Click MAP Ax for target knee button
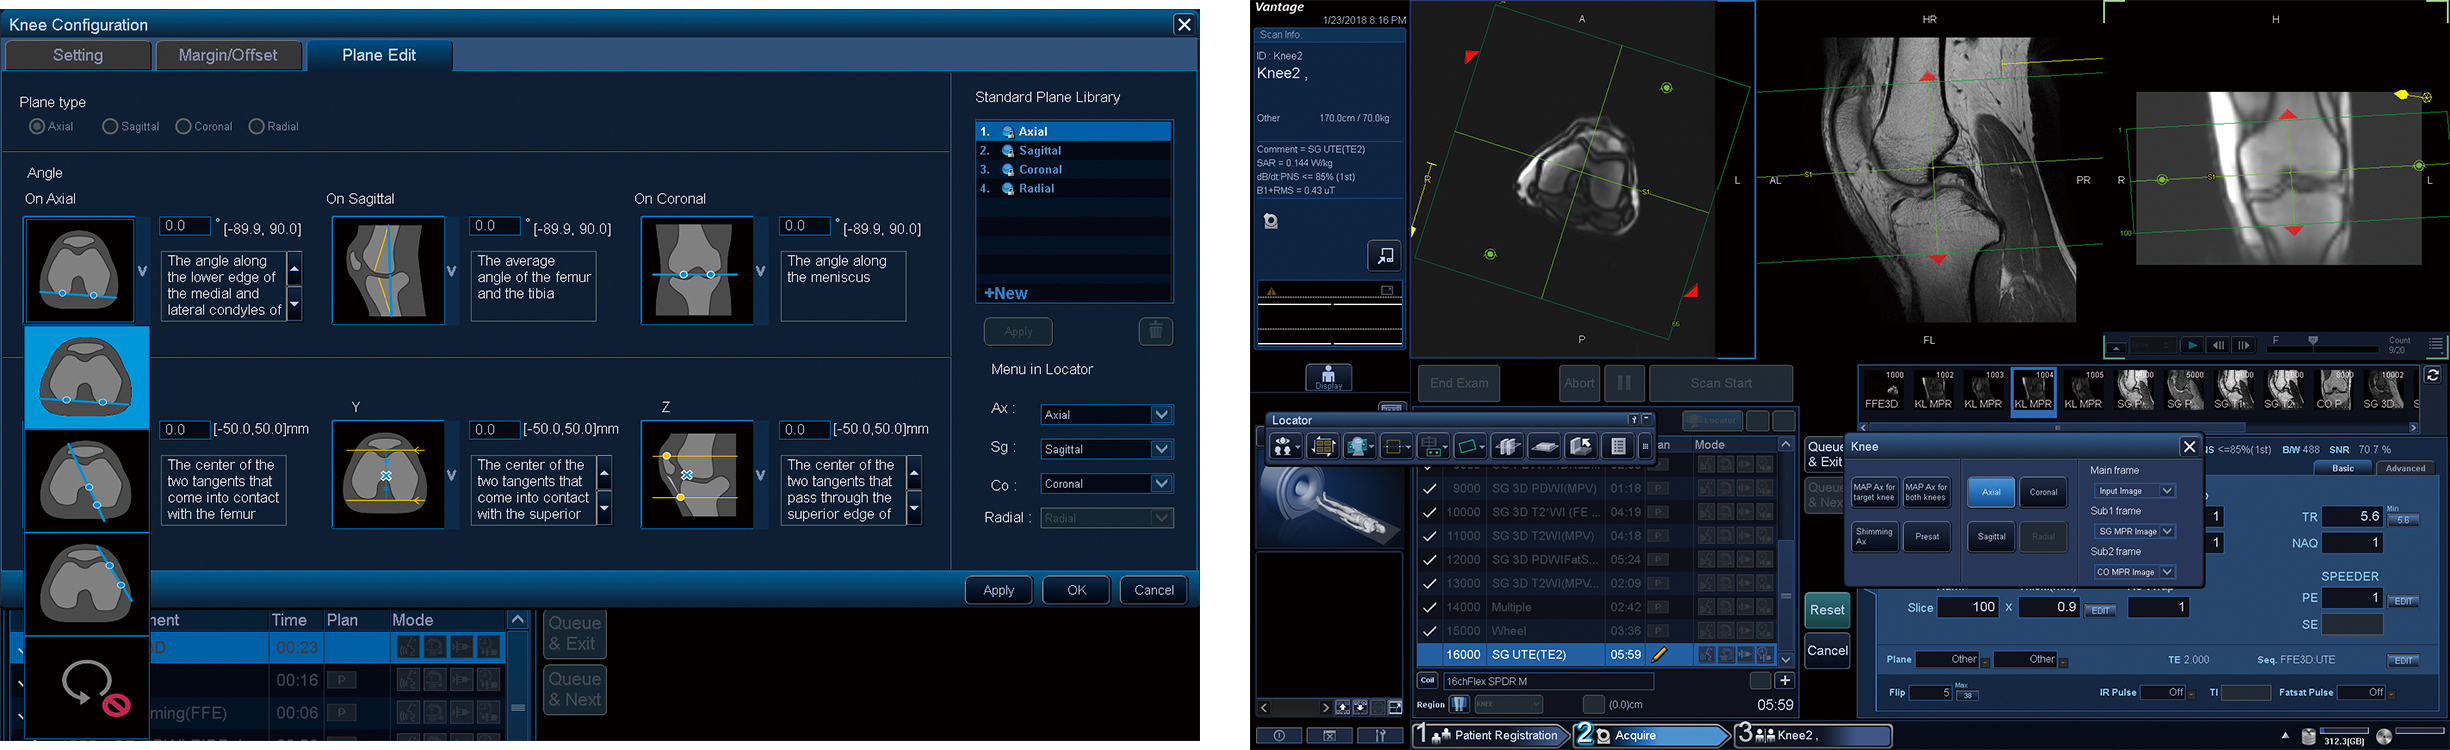This screenshot has width=2450, height=750. point(1874,493)
